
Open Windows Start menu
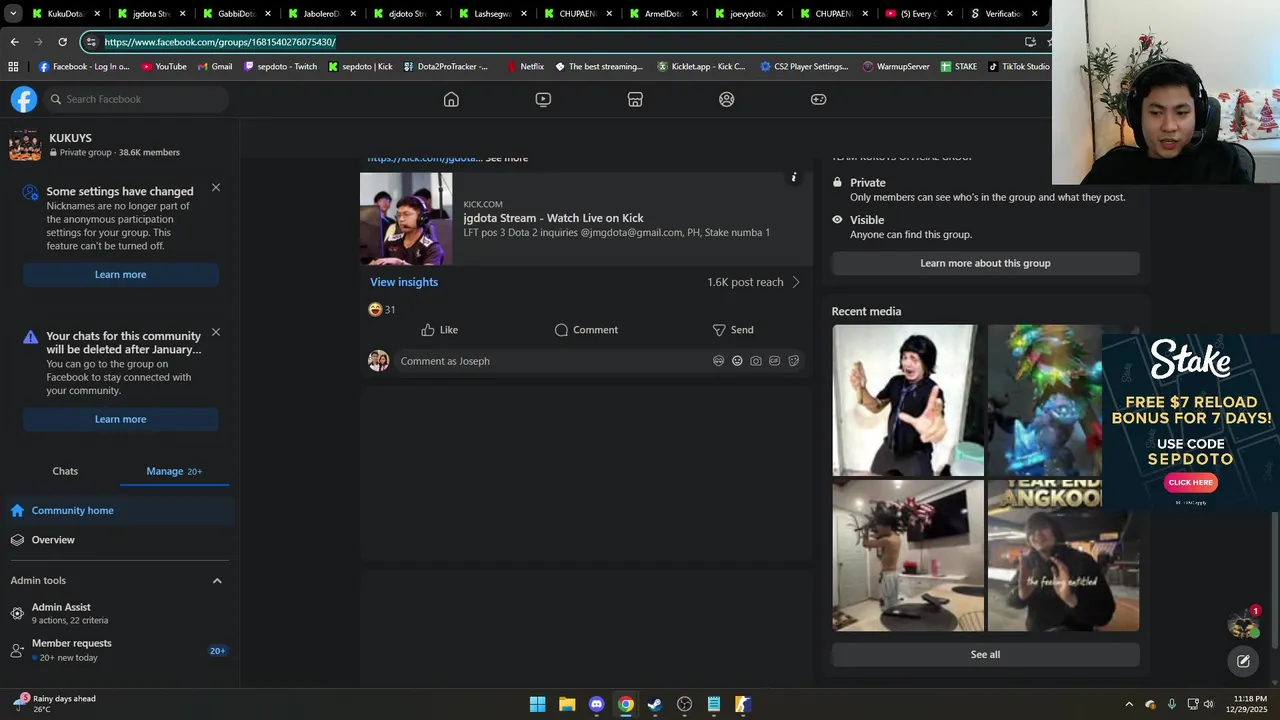pos(537,704)
